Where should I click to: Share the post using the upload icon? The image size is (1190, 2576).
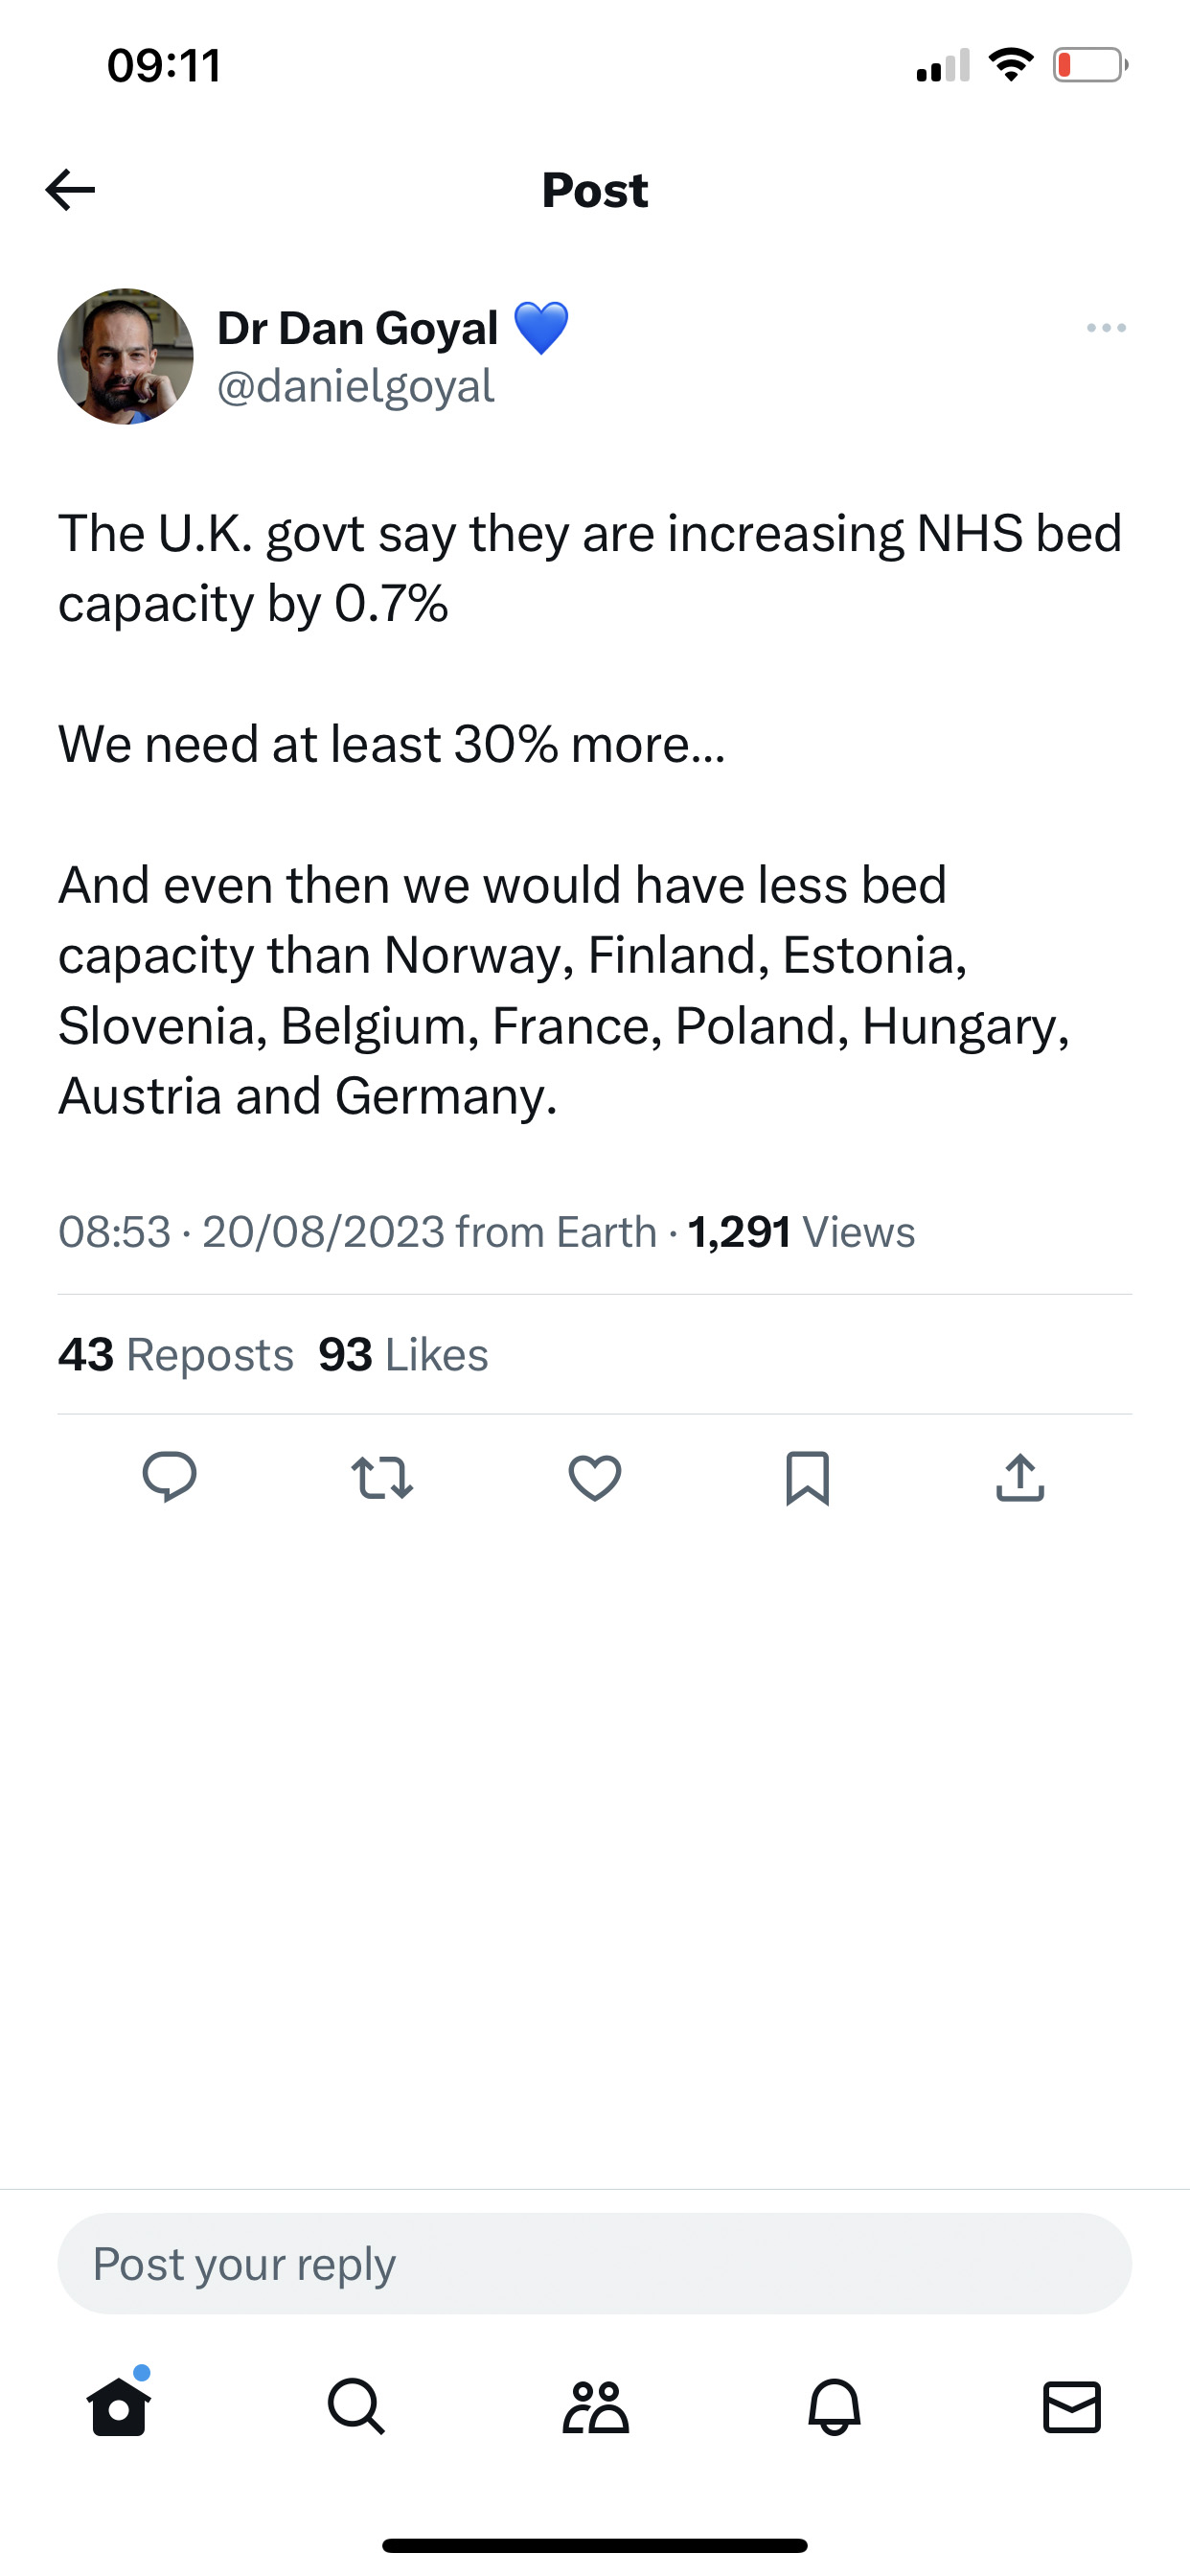1020,1478
